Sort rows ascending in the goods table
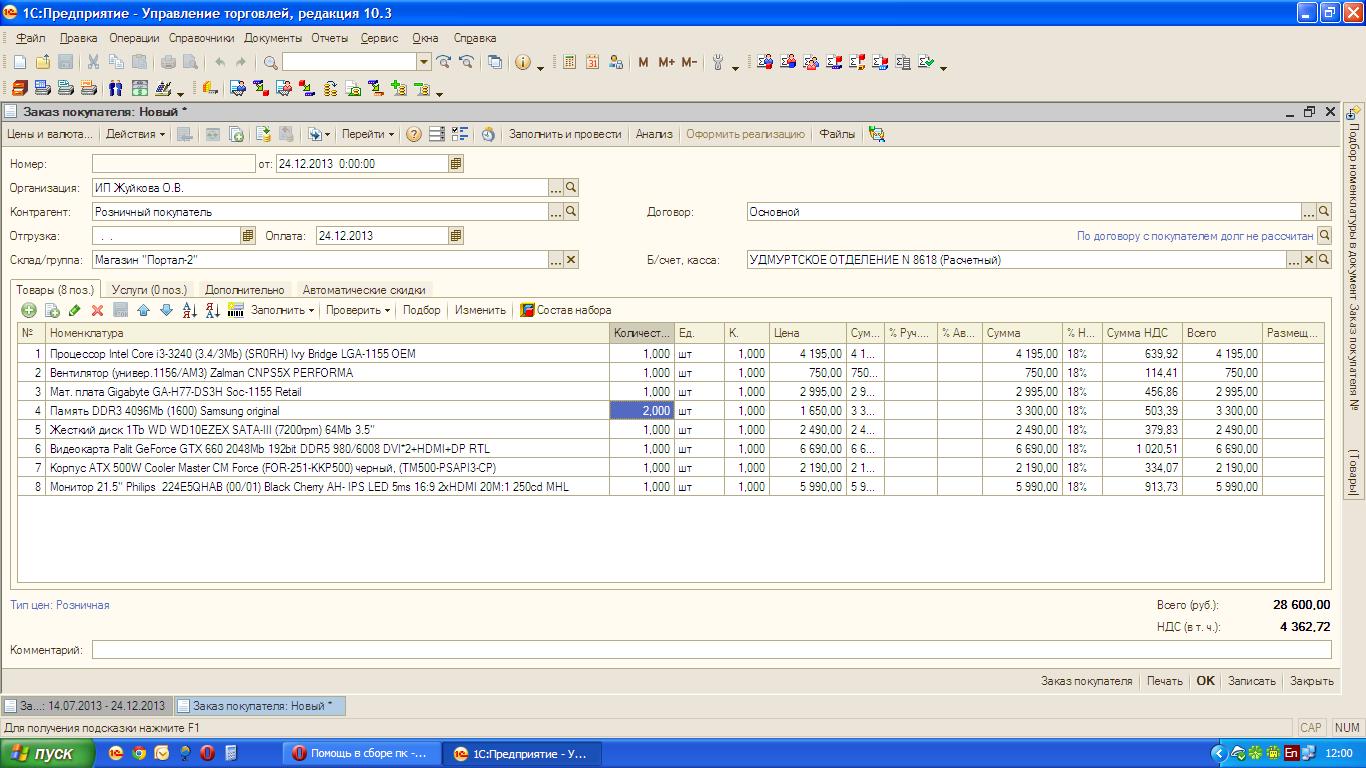 (x=190, y=311)
